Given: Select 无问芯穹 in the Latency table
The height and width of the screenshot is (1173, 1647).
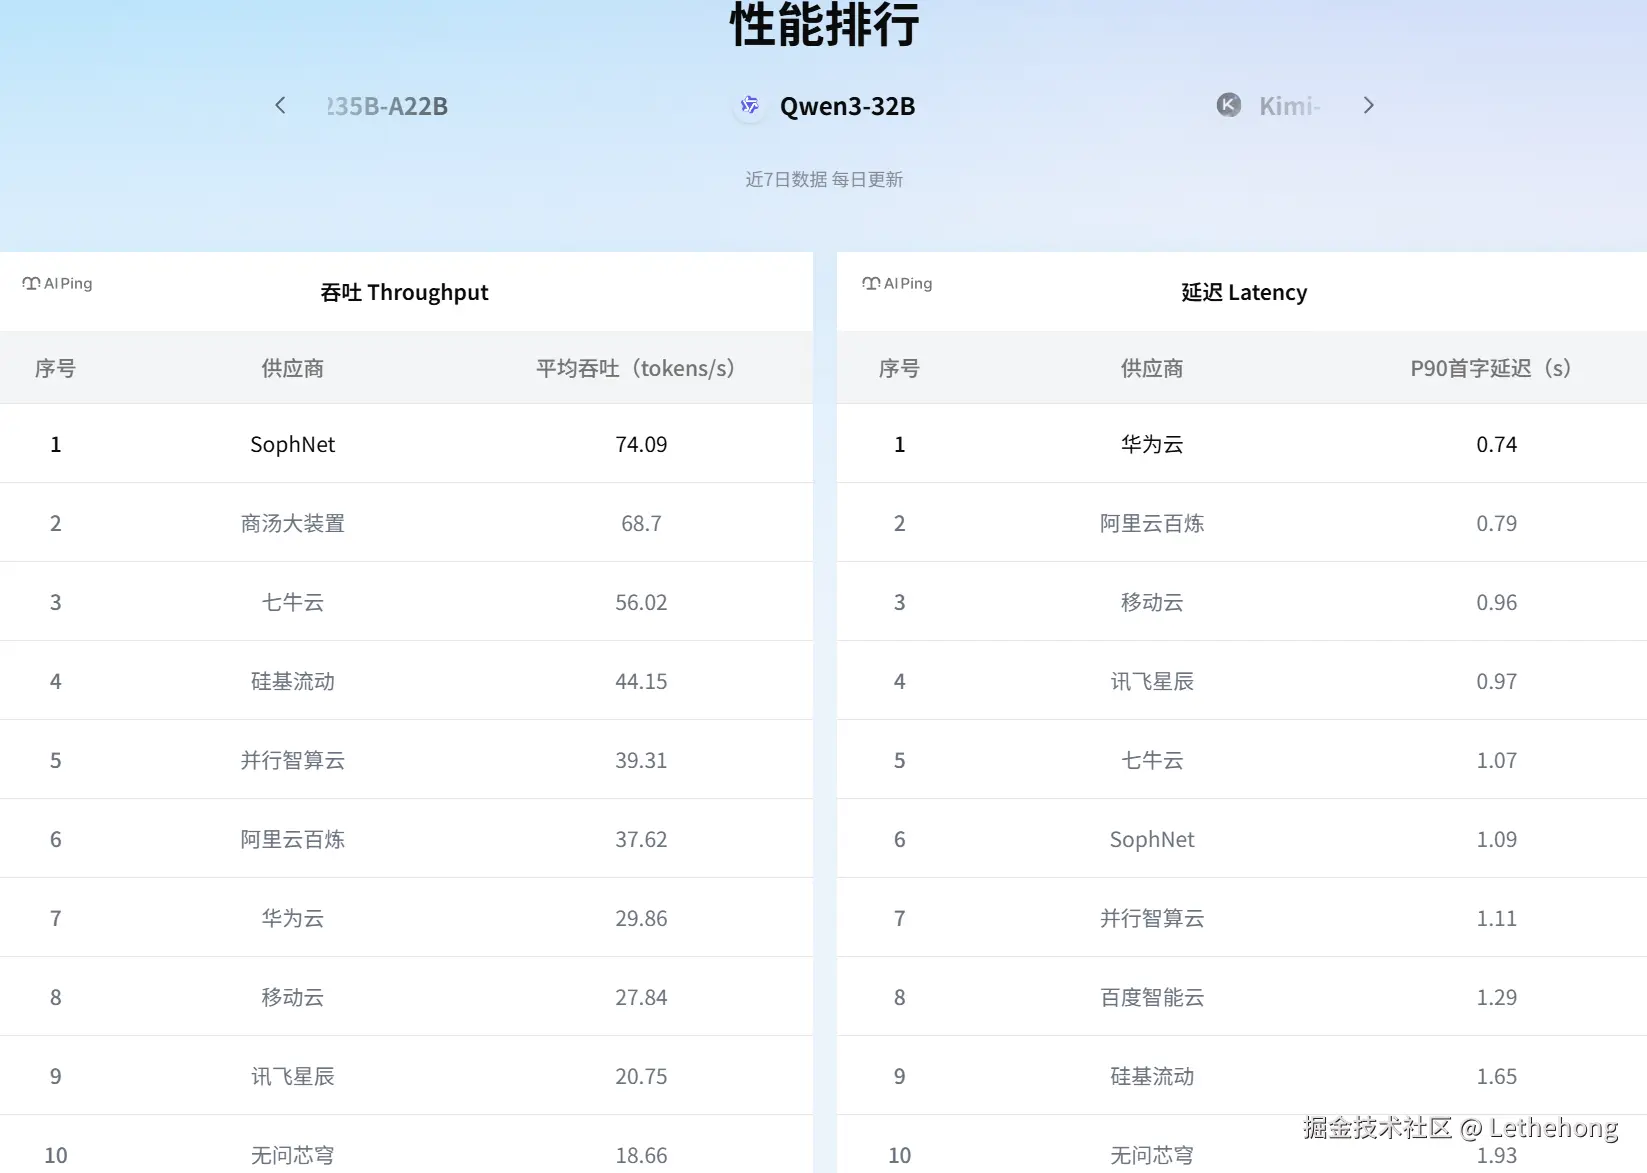Looking at the screenshot, I should point(1152,1155).
